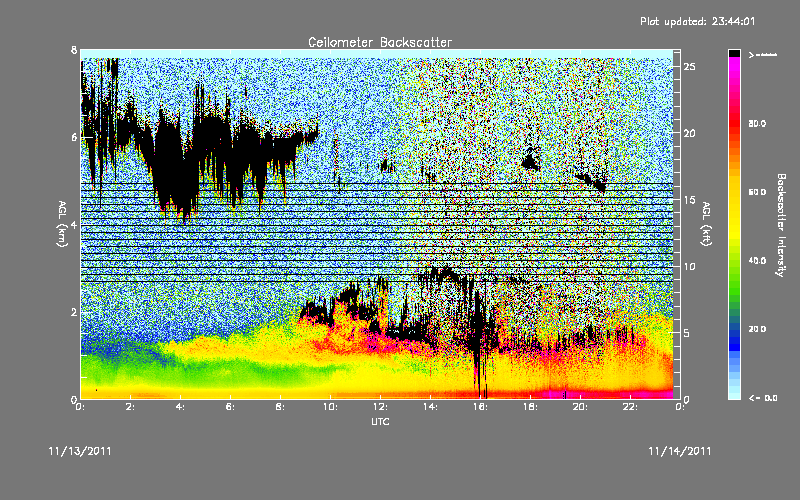This screenshot has width=800, height=500.
Task: Click the 'Backscatter Intensity' colorbar label
Action: point(780,225)
